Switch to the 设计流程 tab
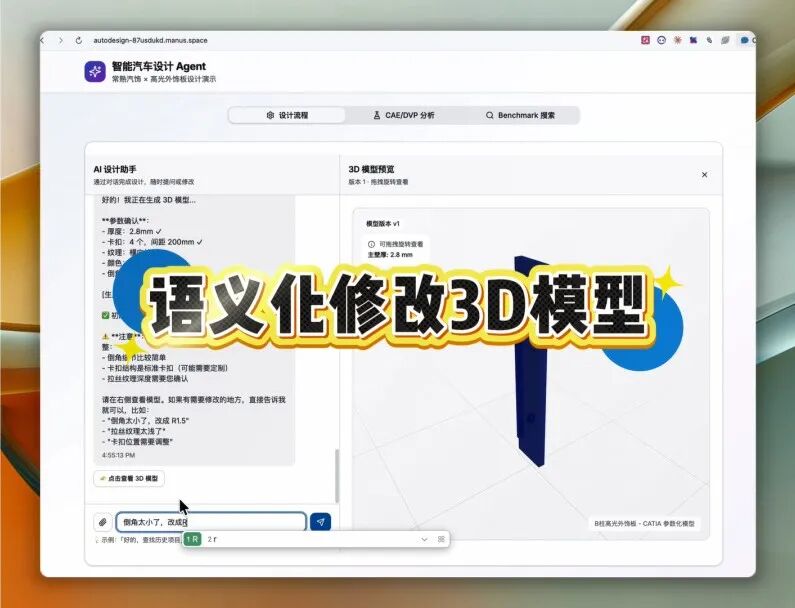 pos(287,115)
